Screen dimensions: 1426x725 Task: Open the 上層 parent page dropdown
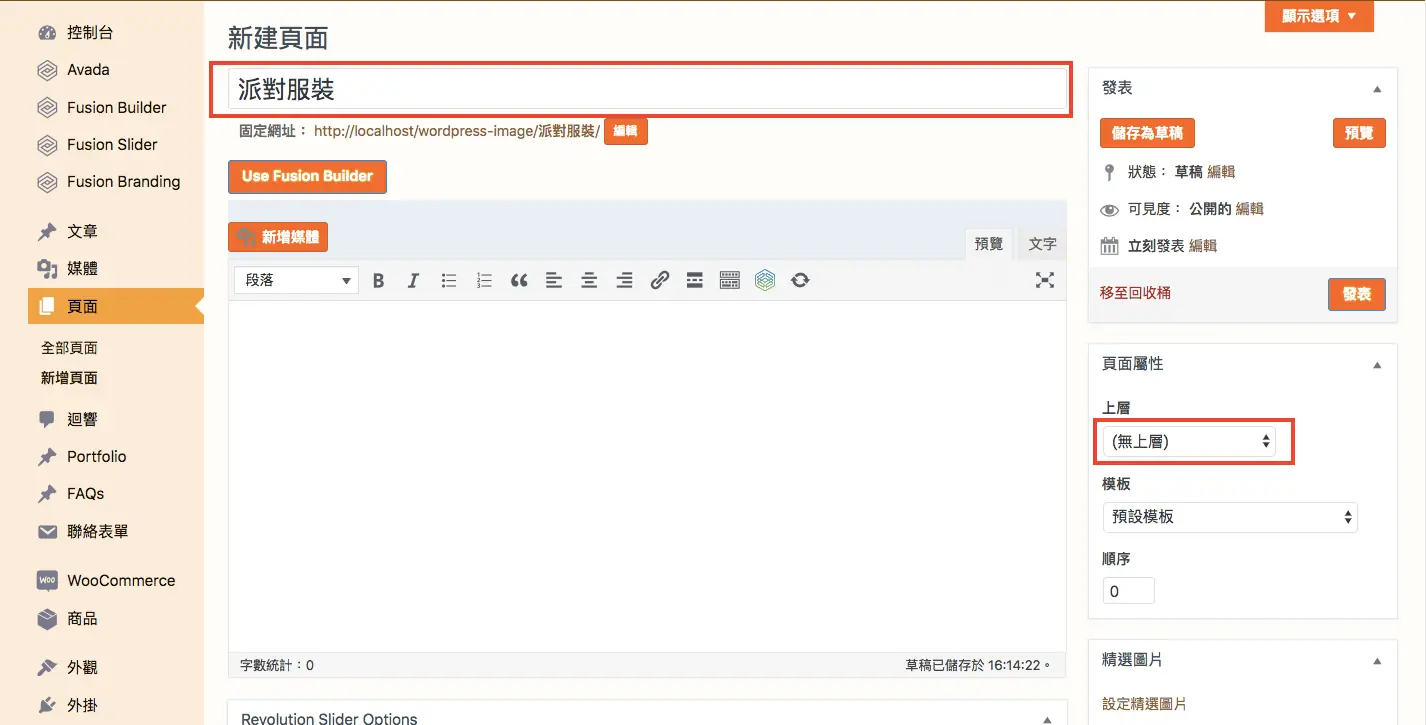(1189, 441)
